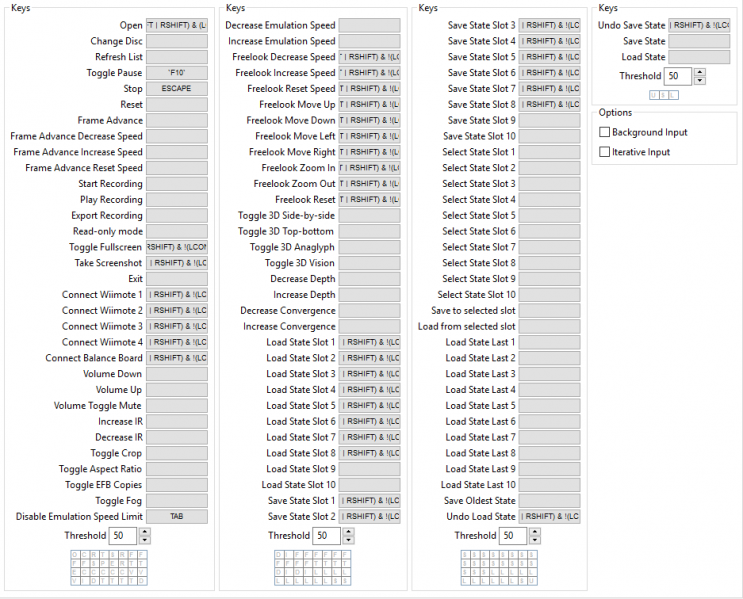The width and height of the screenshot is (743, 599).
Task: Toggle the Iterative Input option
Action: [604, 152]
